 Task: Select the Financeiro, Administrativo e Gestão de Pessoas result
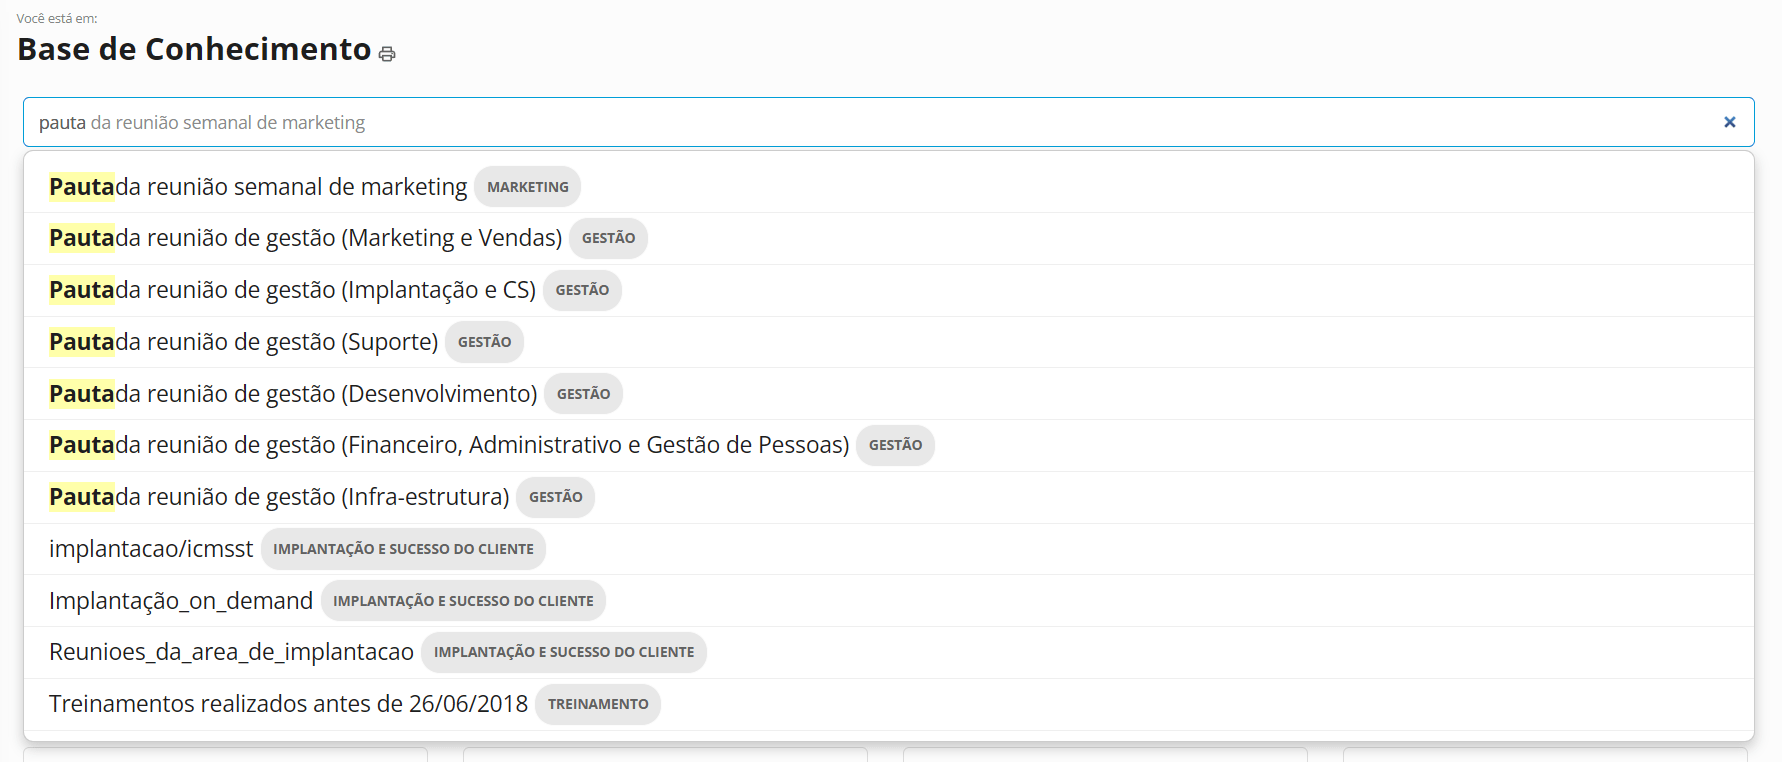(449, 445)
